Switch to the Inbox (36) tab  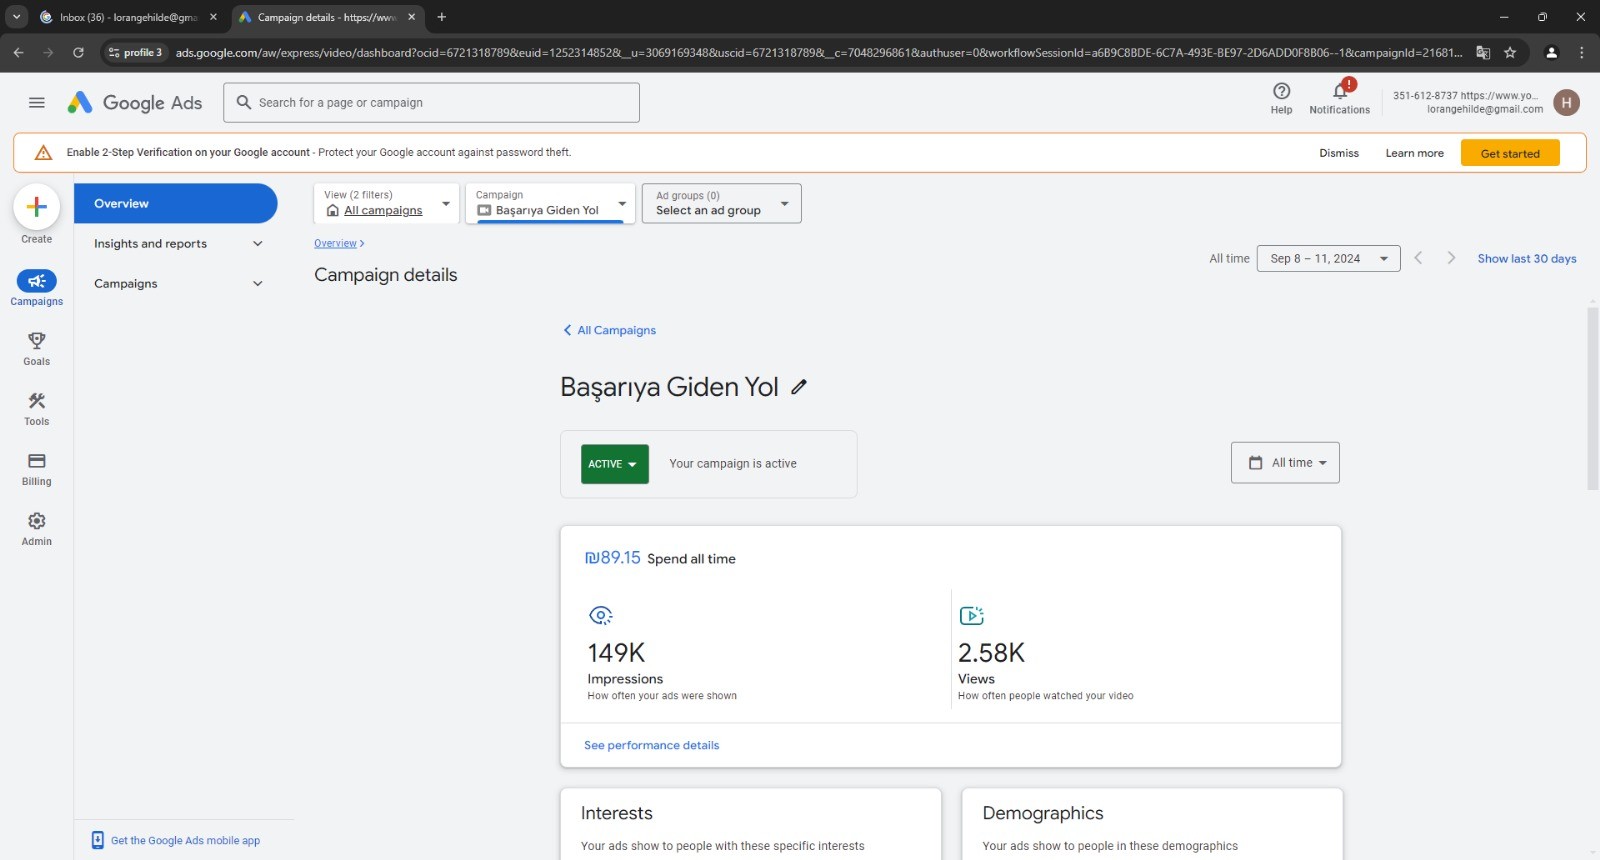tap(127, 17)
